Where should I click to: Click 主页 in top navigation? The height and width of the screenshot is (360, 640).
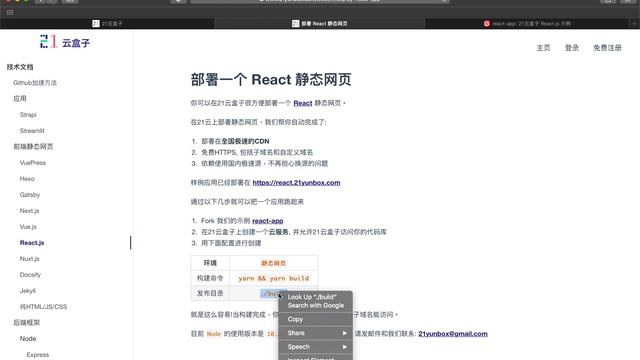[x=543, y=48]
